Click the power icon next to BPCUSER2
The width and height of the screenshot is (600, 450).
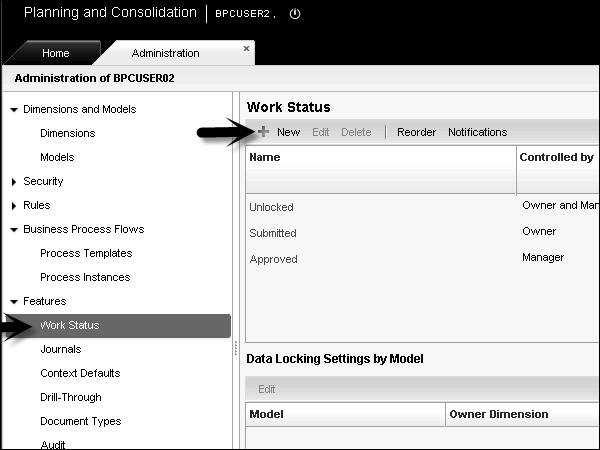pos(294,14)
